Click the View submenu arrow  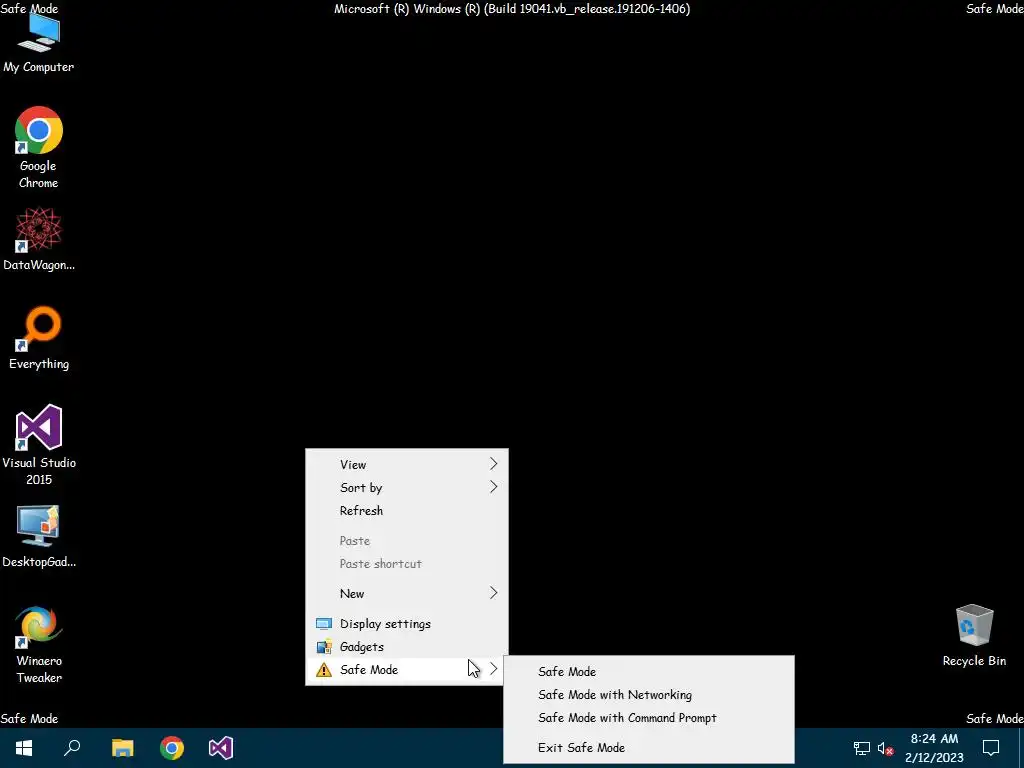[x=494, y=464]
